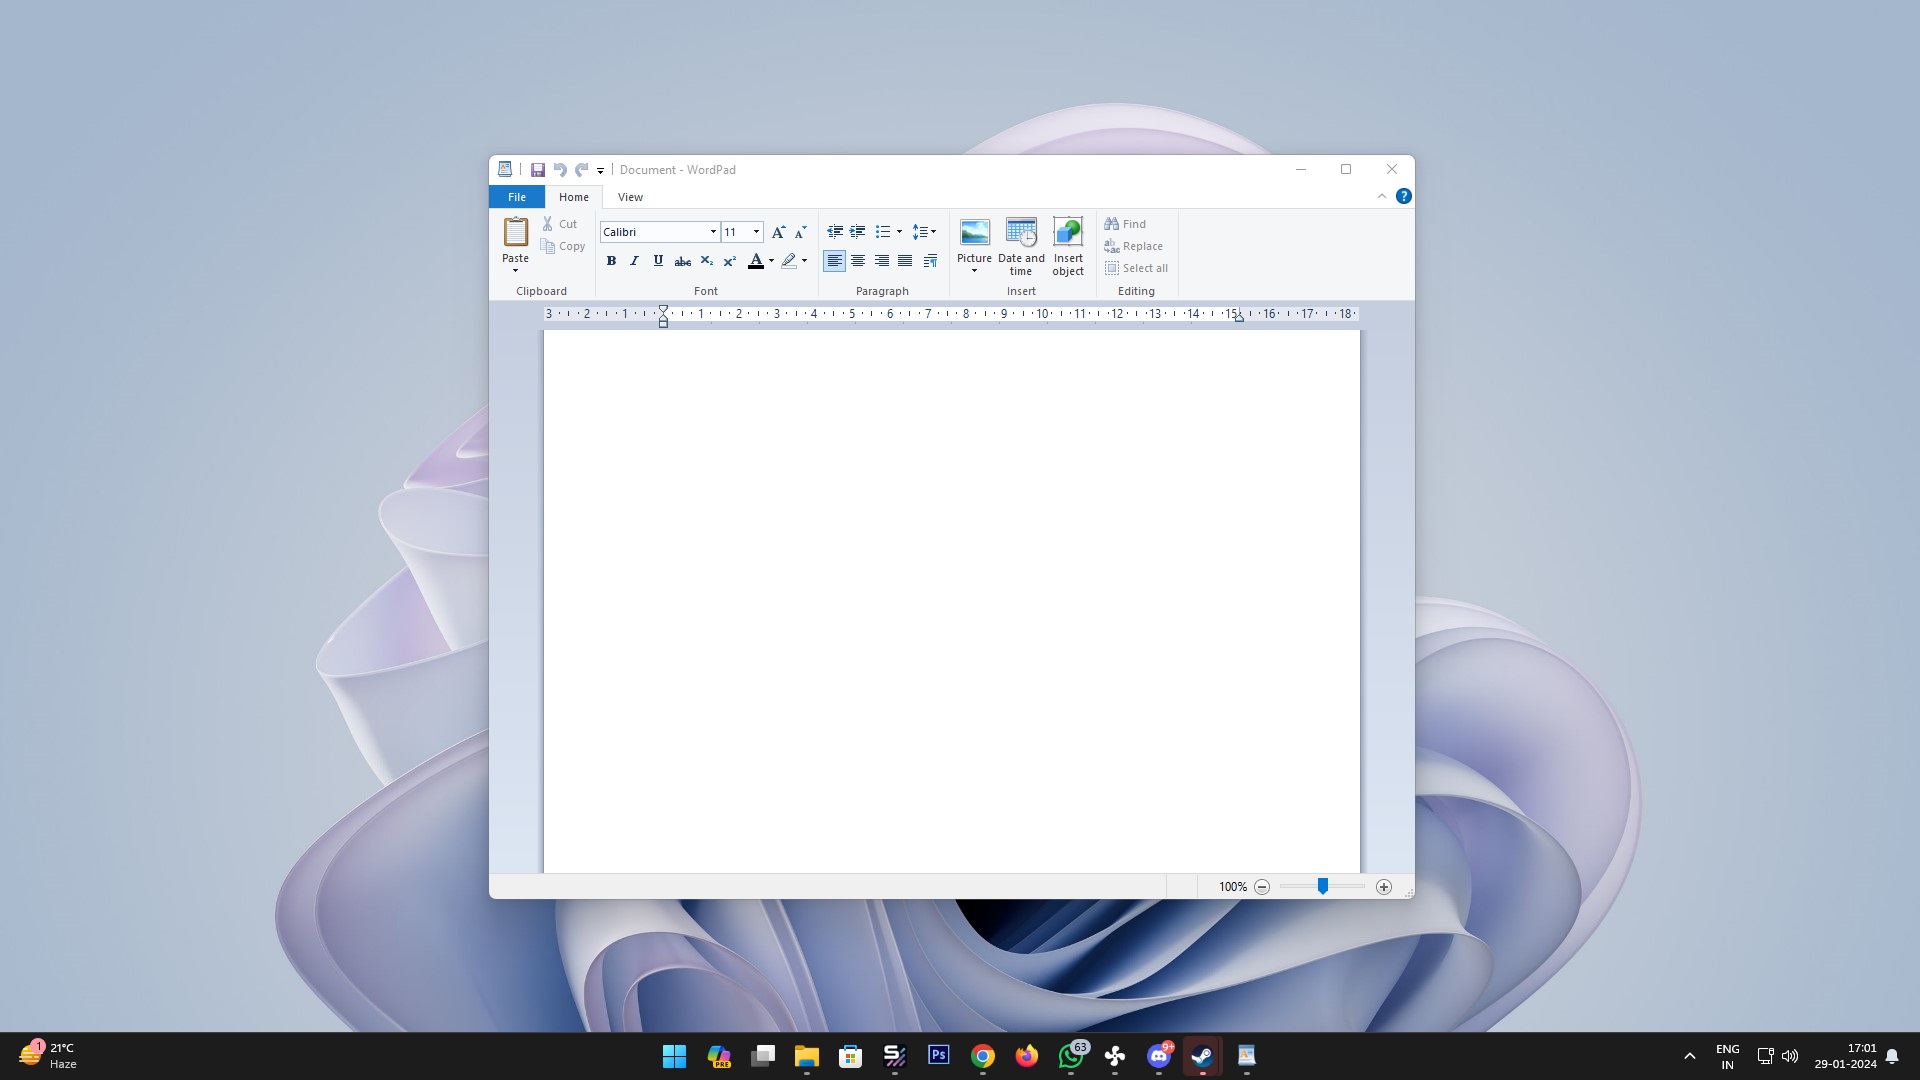The image size is (1920, 1080).
Task: Click the document zoom percentage input
Action: pyautogui.click(x=1232, y=886)
